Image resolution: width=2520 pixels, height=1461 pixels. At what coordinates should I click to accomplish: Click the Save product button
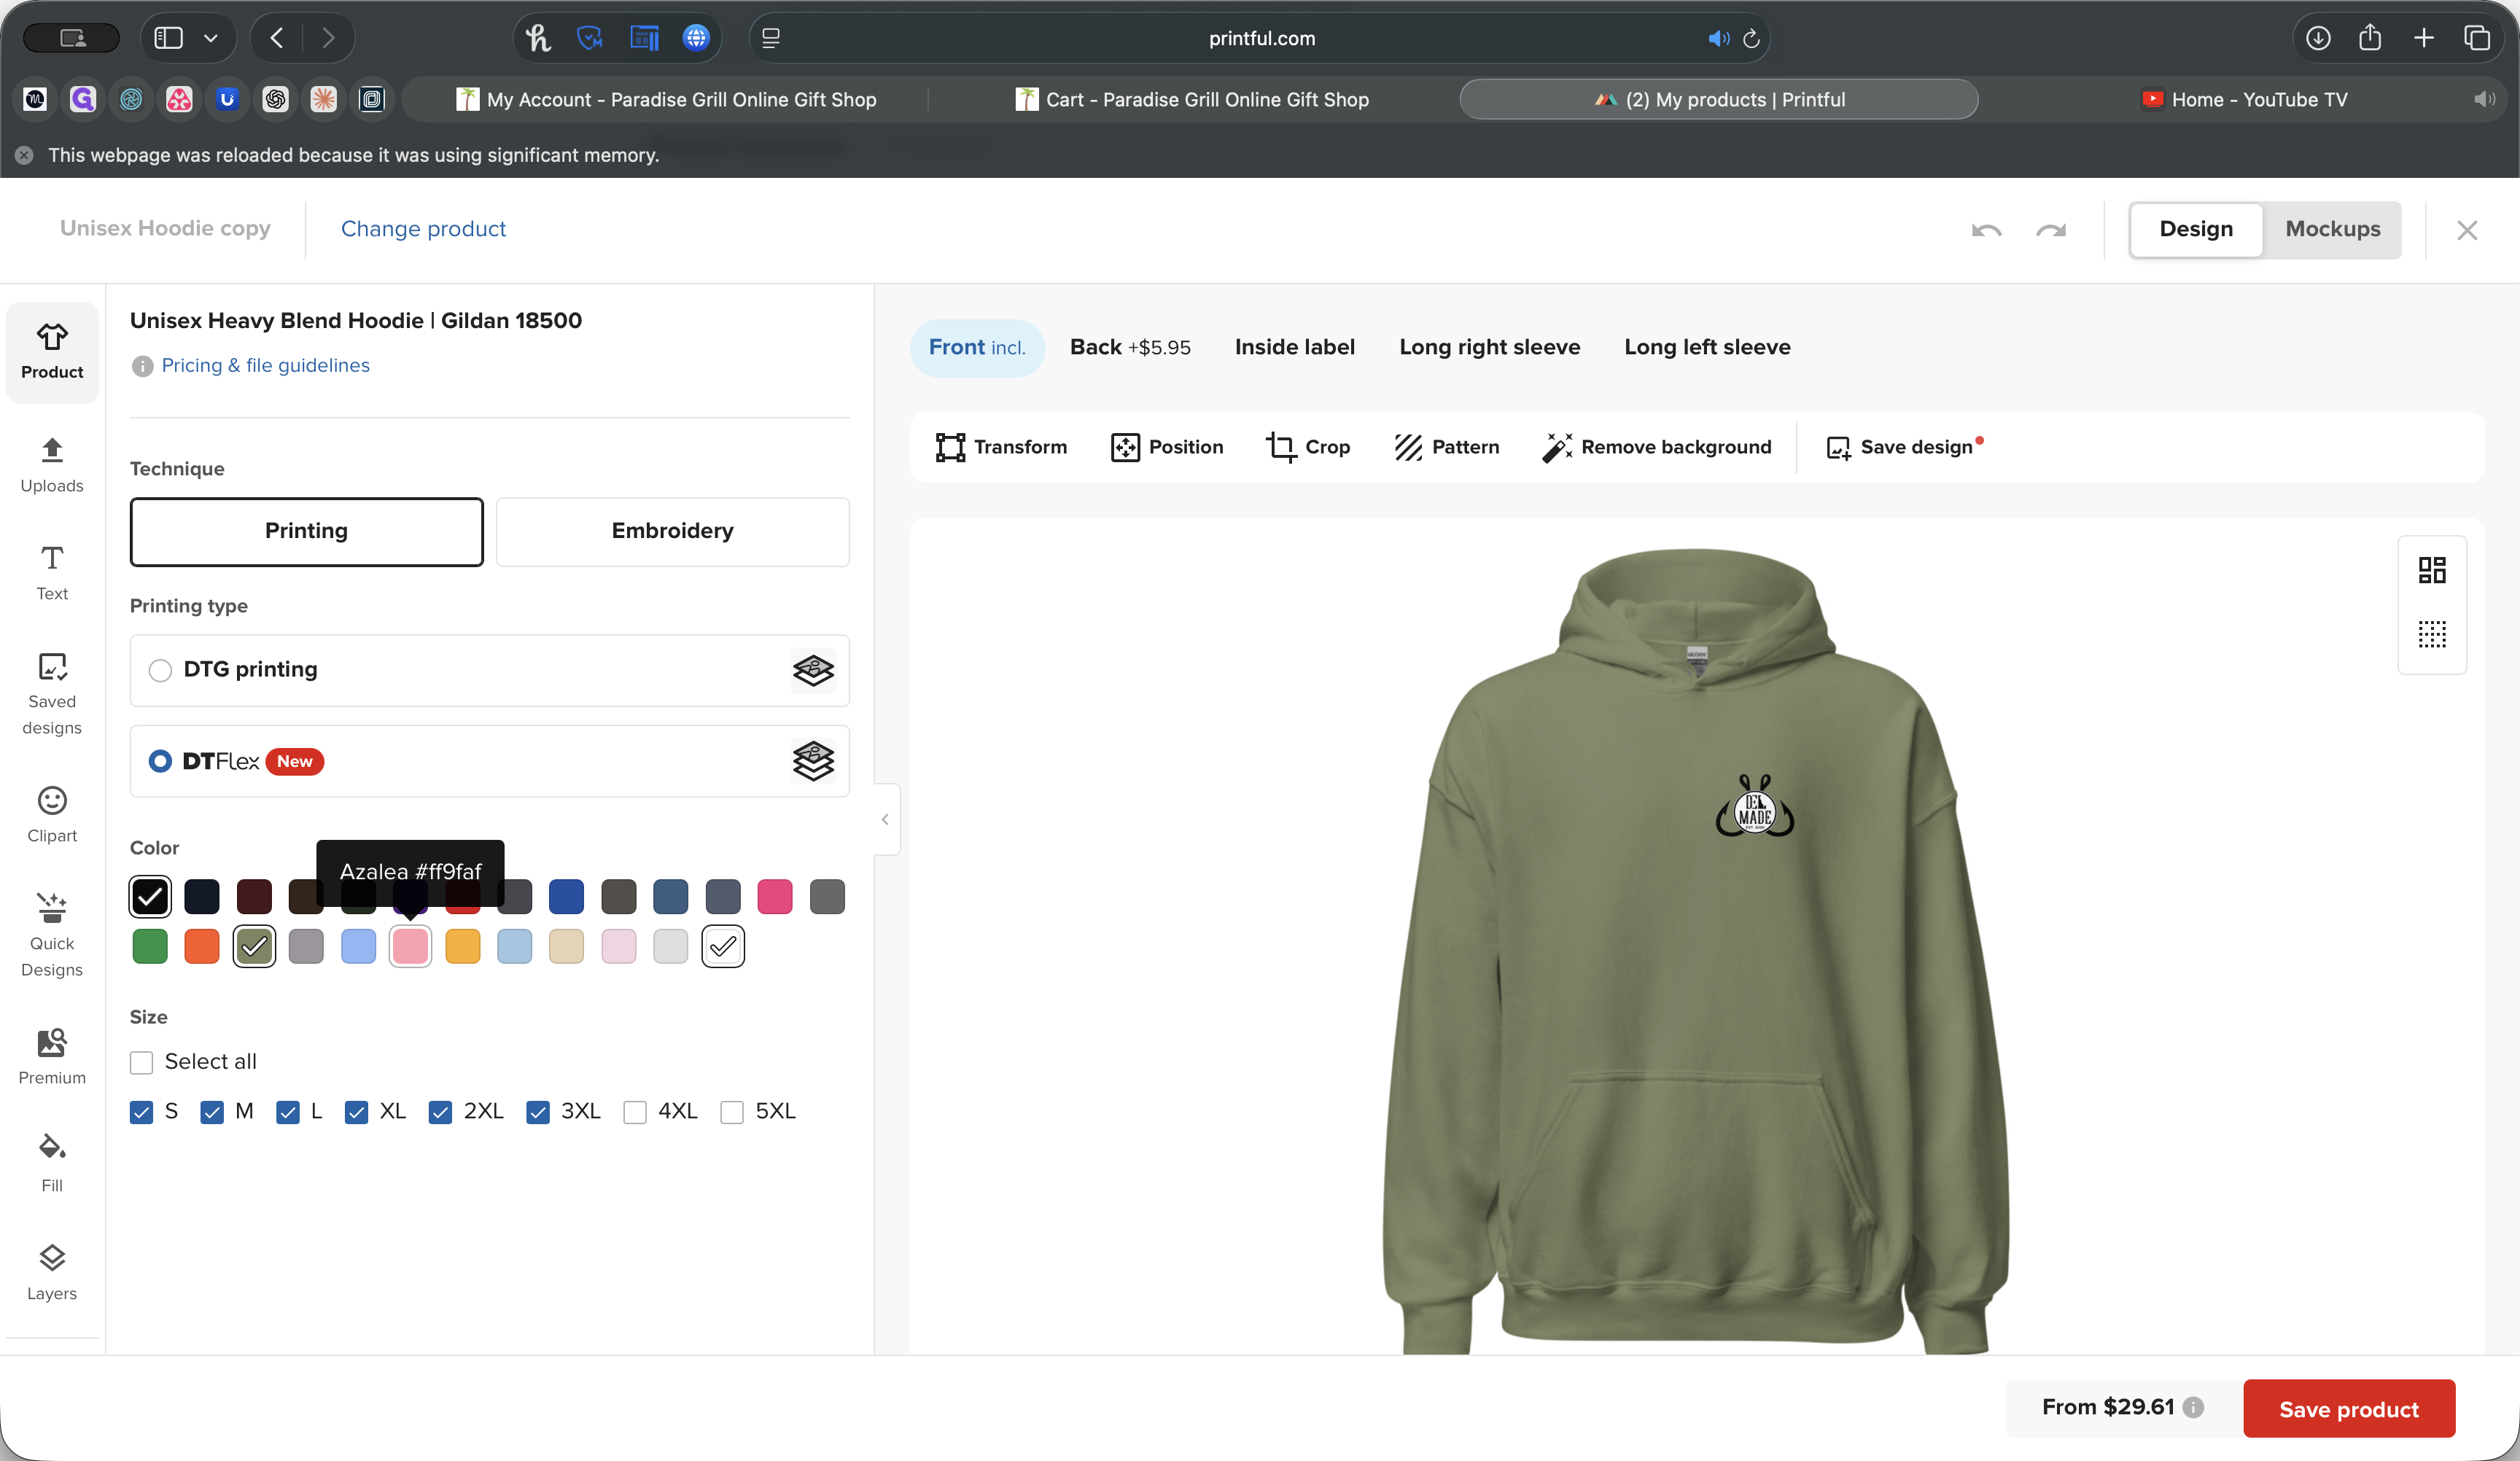click(2348, 1408)
